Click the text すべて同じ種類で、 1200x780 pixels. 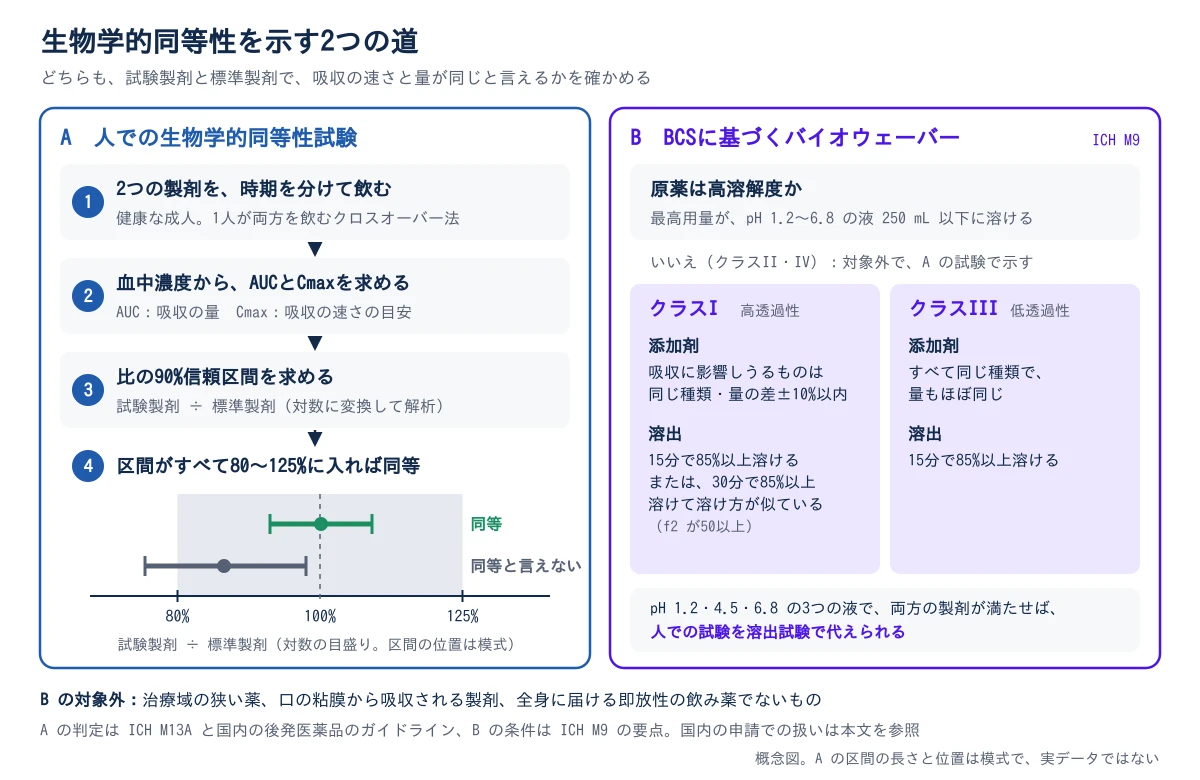[976, 372]
